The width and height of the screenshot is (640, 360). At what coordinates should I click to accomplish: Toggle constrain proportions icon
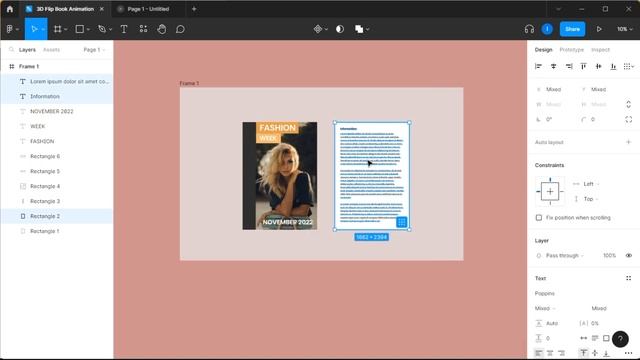(x=629, y=104)
